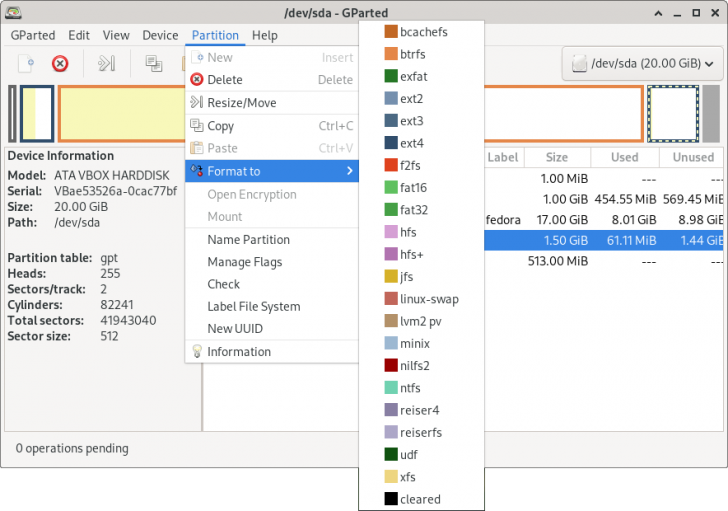728x511 pixels.
Task: Select the fedora 17.00 GiB partition row
Action: tap(604, 220)
